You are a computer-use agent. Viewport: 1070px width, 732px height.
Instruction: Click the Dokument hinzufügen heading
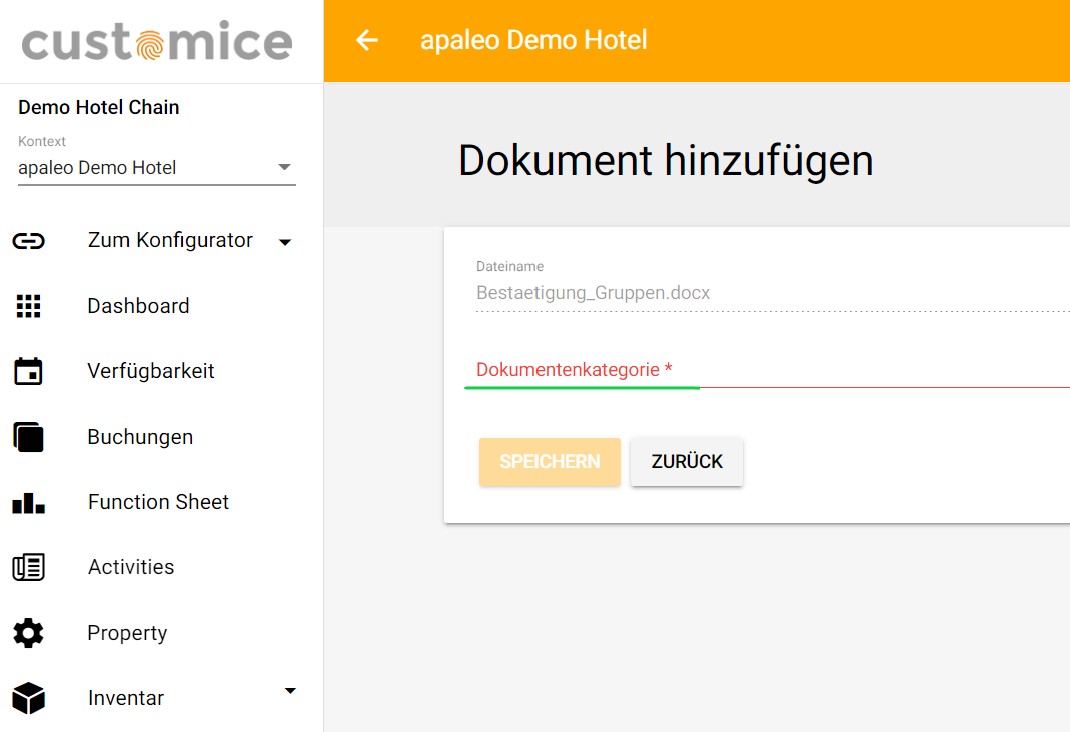click(665, 161)
